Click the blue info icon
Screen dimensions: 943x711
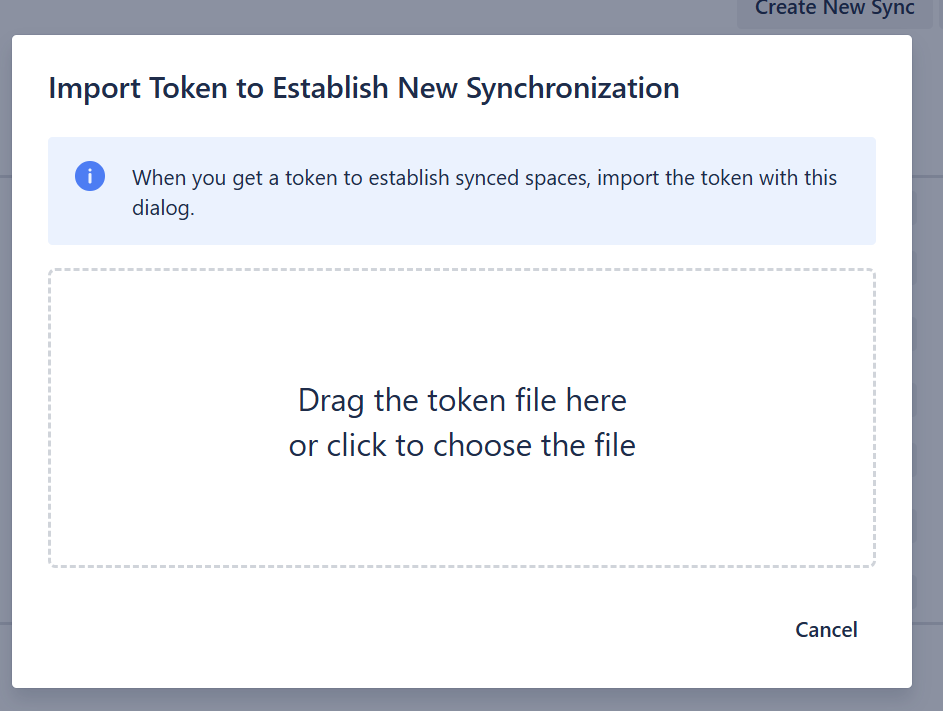(90, 177)
